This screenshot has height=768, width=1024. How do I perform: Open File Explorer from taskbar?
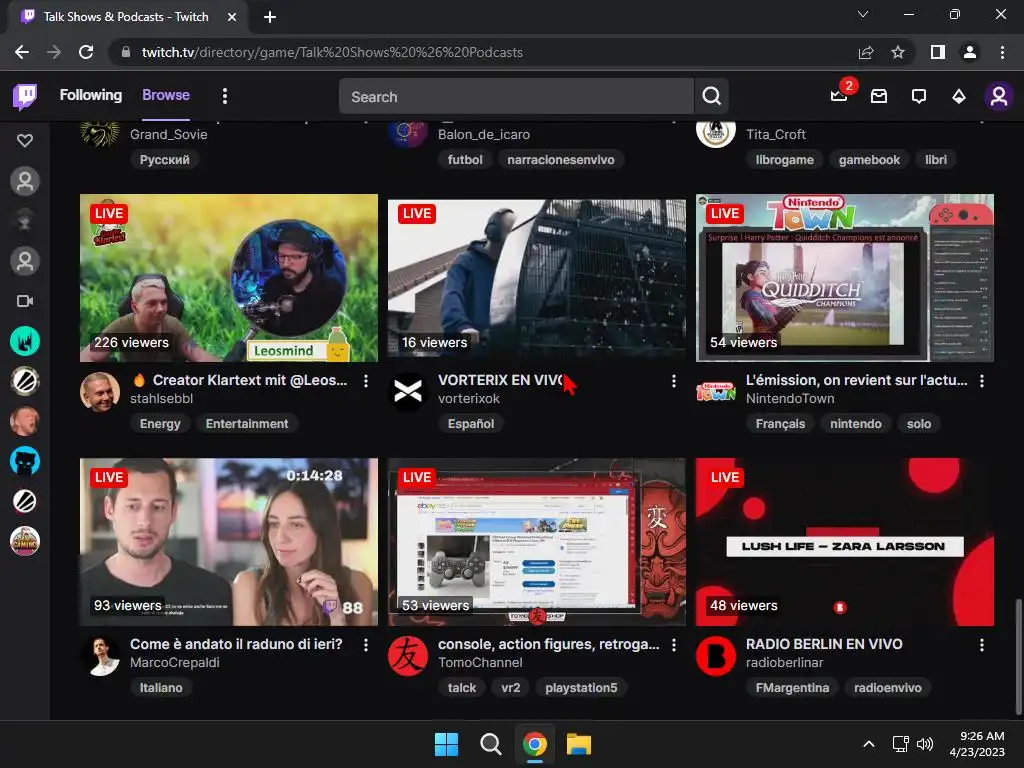(x=579, y=744)
